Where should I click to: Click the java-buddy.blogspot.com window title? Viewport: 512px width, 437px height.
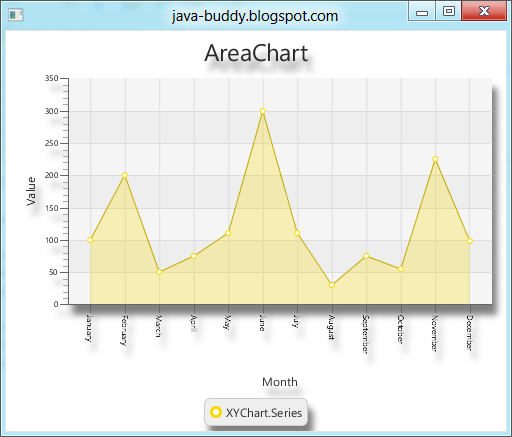(x=255, y=16)
